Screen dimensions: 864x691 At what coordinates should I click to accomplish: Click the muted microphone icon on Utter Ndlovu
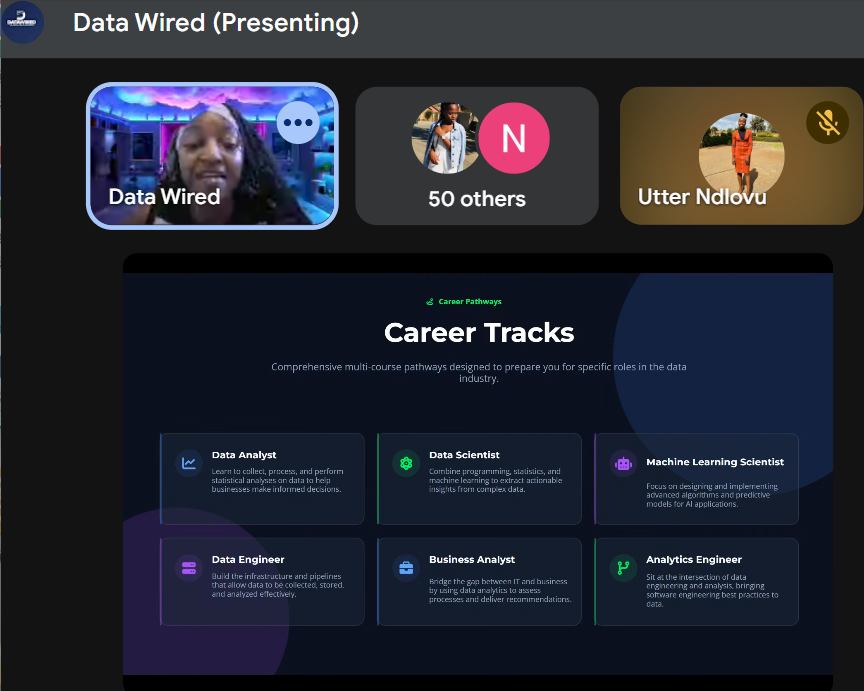[x=828, y=122]
